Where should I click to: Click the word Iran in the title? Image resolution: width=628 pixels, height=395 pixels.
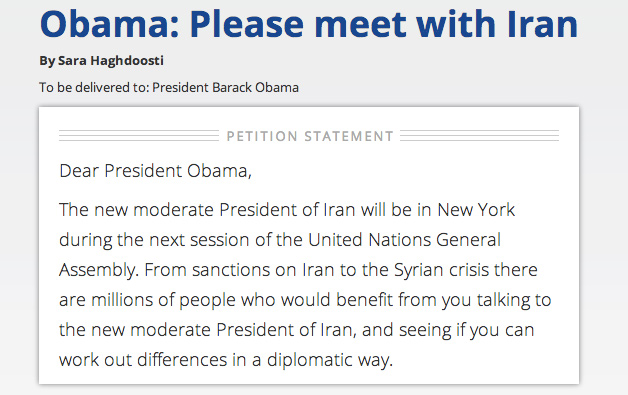(542, 24)
